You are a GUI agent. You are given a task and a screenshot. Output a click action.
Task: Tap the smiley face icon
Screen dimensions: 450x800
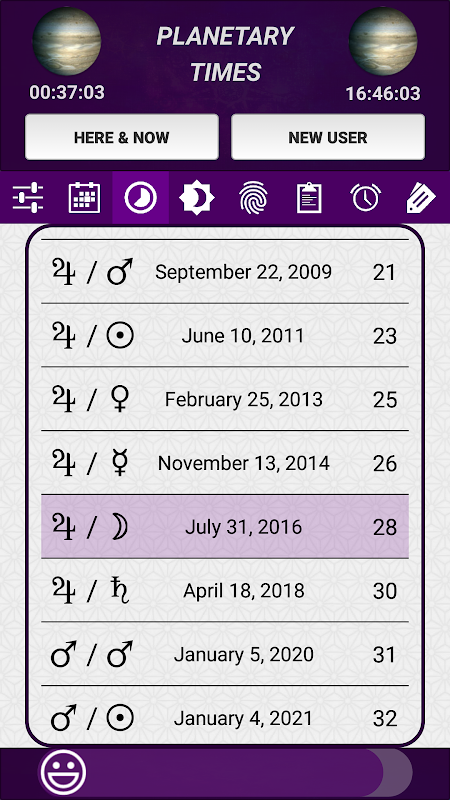point(63,772)
